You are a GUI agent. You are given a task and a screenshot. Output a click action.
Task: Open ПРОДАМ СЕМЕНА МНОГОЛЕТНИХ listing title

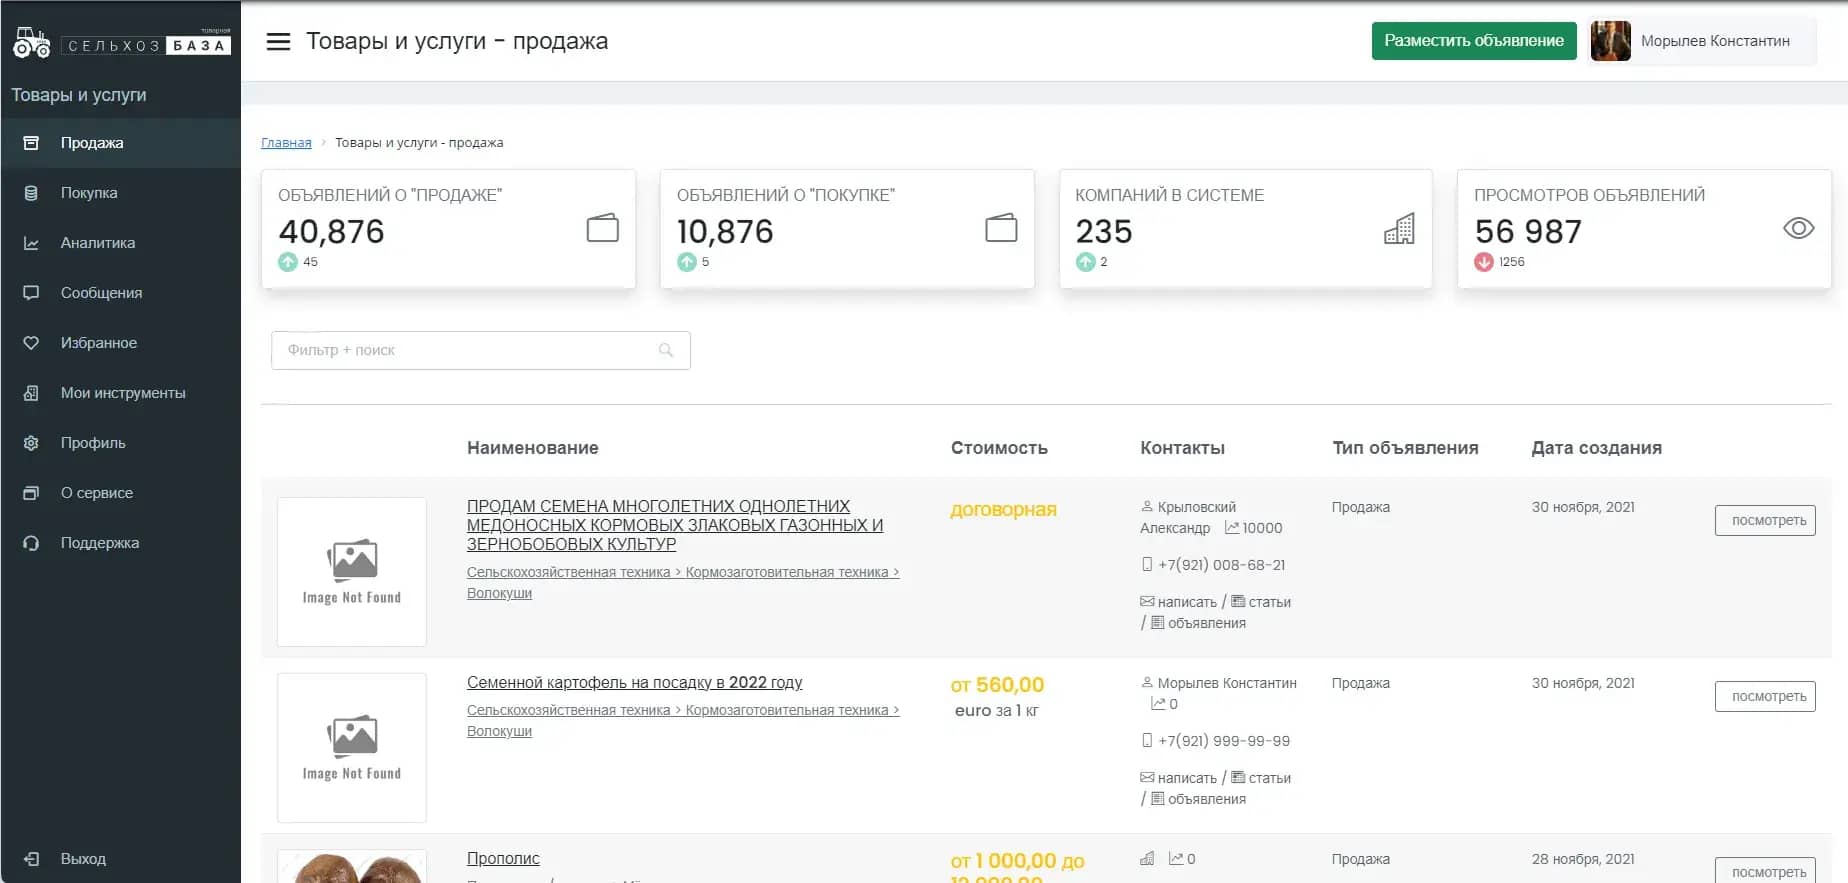click(x=675, y=525)
